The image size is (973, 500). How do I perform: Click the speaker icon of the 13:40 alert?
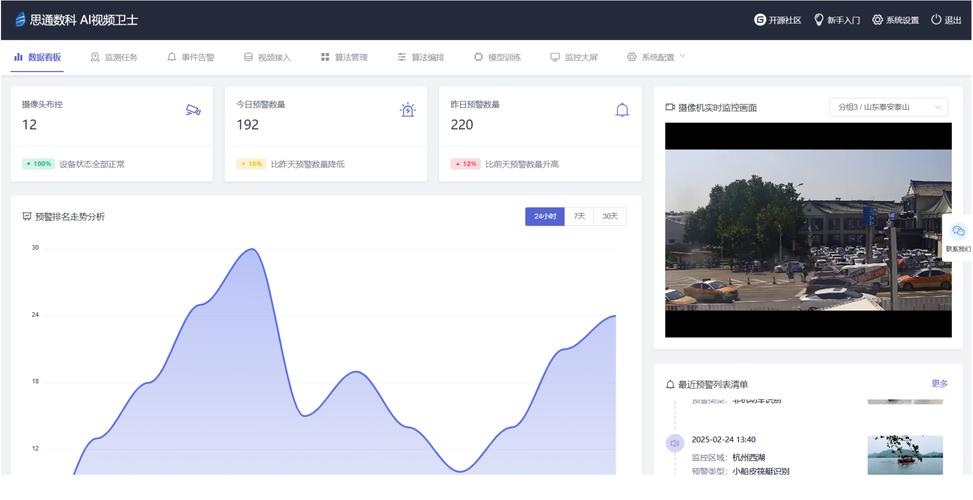(675, 443)
